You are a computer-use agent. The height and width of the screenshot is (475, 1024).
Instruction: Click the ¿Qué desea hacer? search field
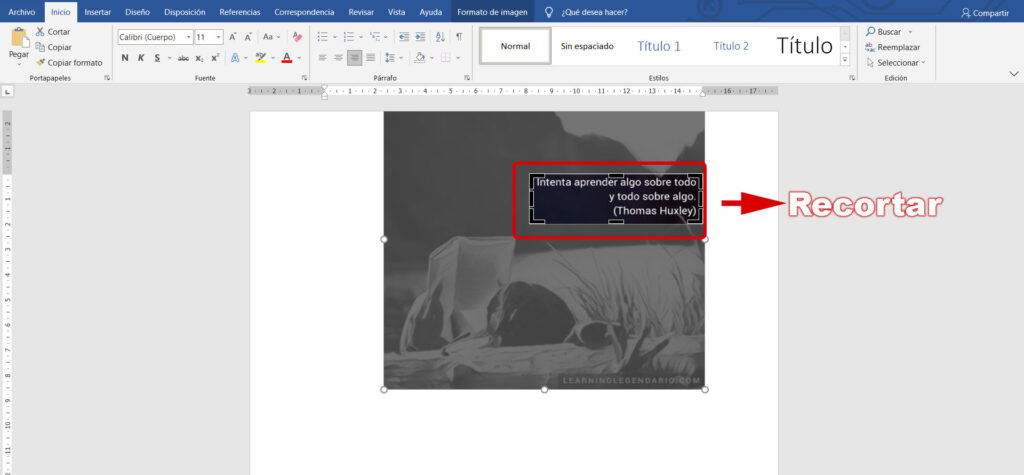[x=594, y=13]
